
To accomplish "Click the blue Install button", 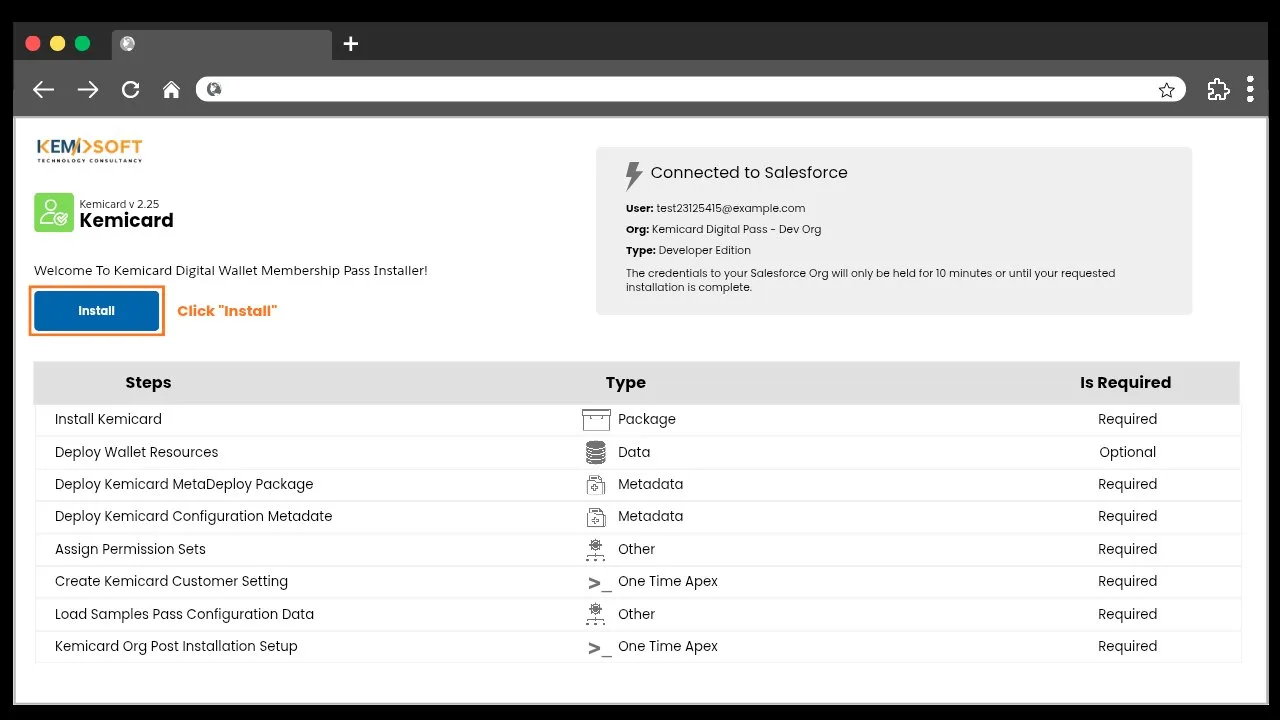I will tap(97, 311).
